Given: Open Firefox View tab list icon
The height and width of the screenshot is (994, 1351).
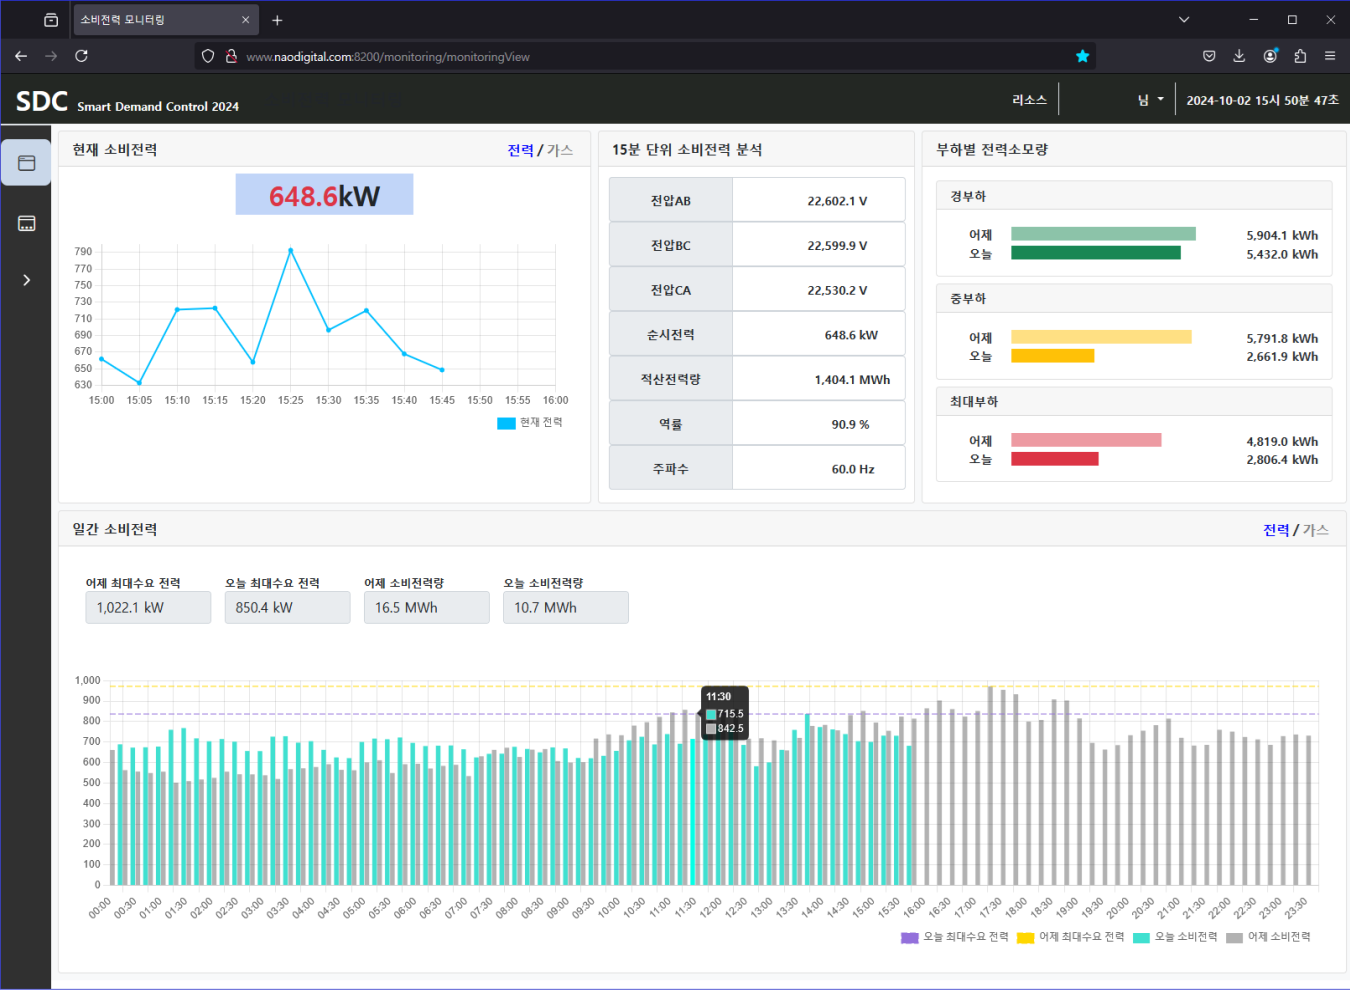Looking at the screenshot, I should (x=51, y=20).
